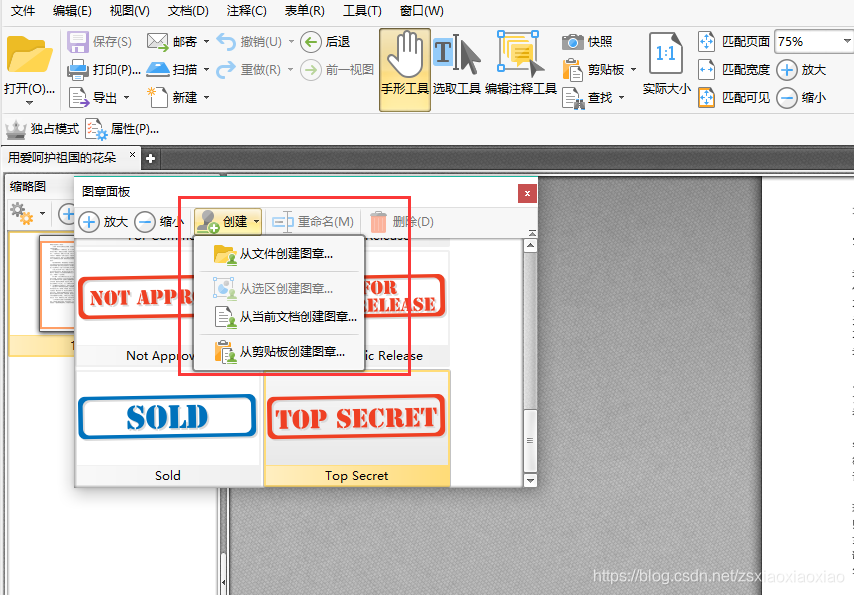Click Delete (删除(D)) in stamp panel
The image size is (854, 595).
coord(402,222)
